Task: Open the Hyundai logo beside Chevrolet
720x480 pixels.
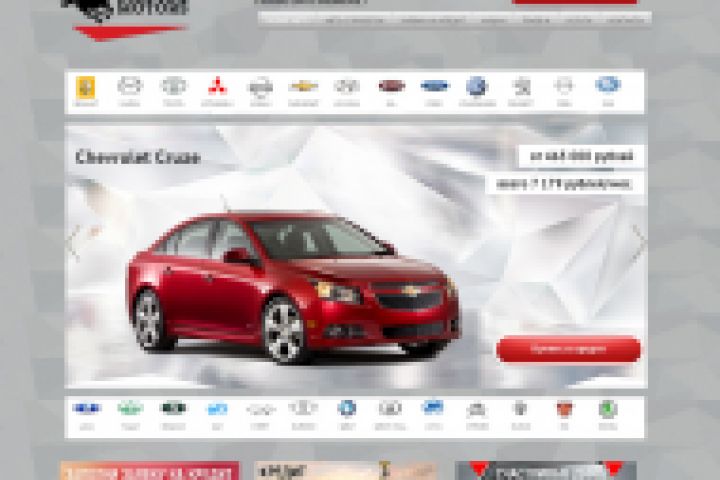Action: 347,86
